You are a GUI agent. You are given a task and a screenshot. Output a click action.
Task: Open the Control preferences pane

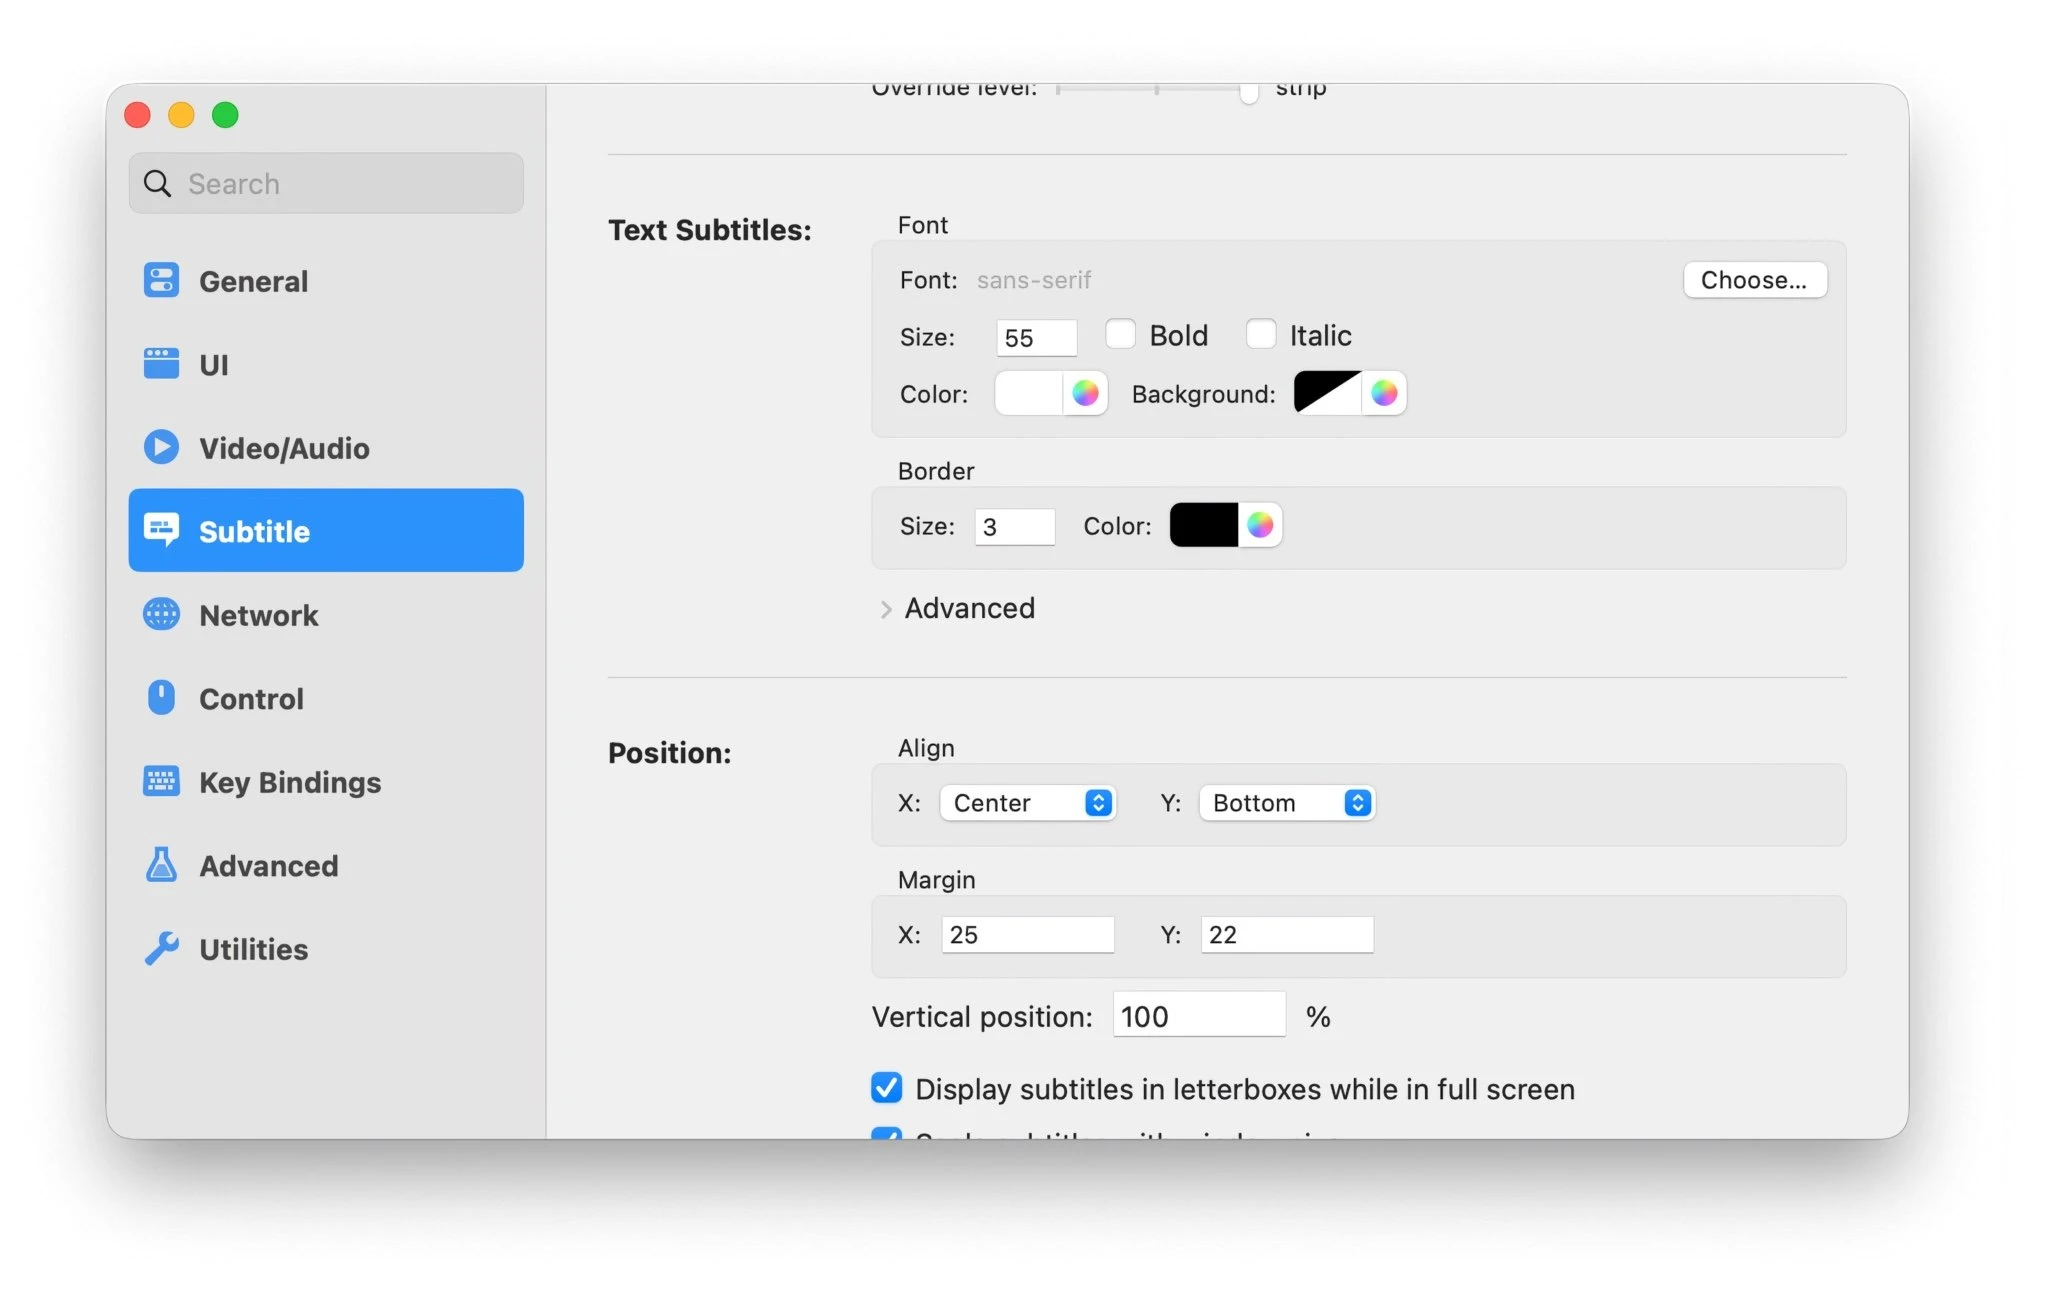(326, 698)
